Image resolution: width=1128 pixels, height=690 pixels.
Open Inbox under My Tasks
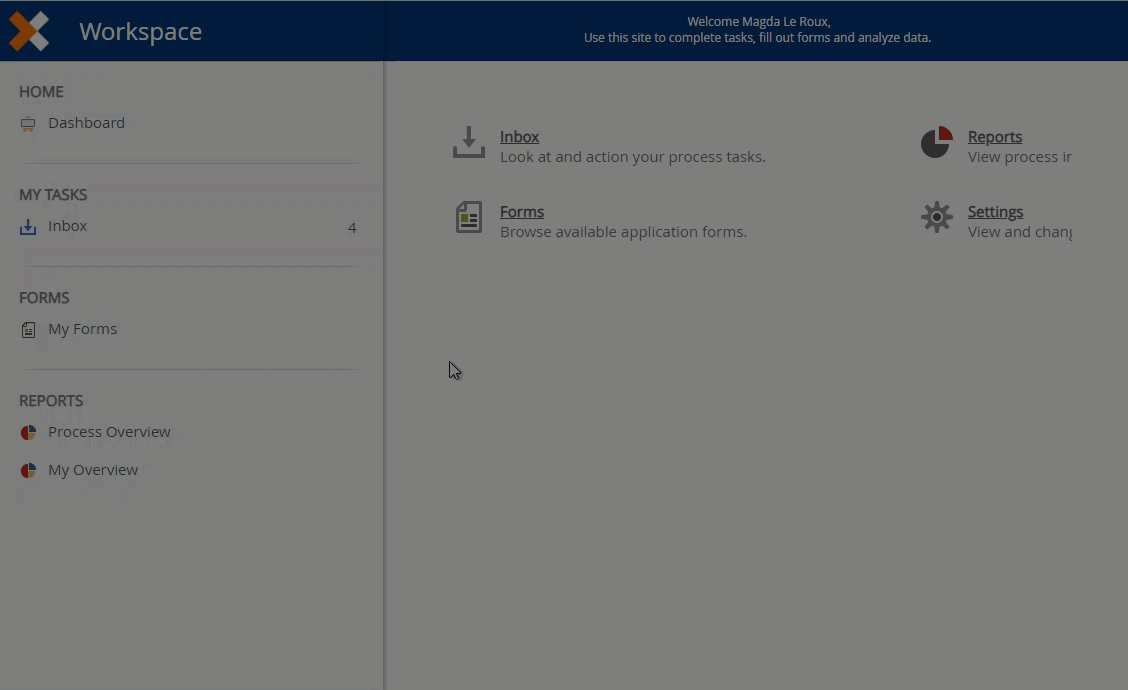(x=68, y=226)
